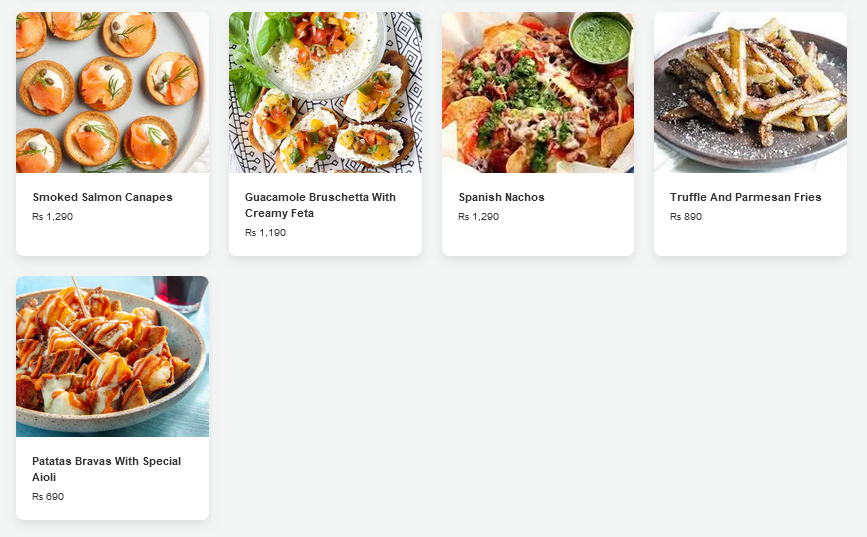This screenshot has height=537, width=867.
Task: Click Guacamole Bruschetta With Creamy Feta title
Action: point(320,205)
